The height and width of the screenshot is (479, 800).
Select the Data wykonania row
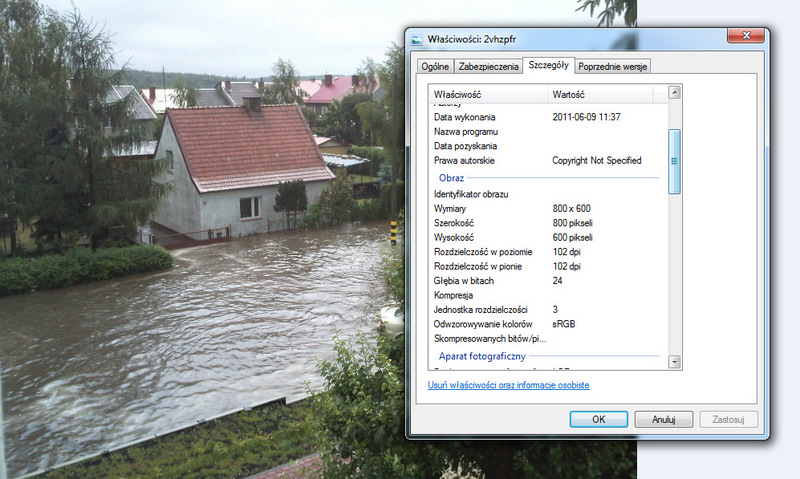(548, 117)
